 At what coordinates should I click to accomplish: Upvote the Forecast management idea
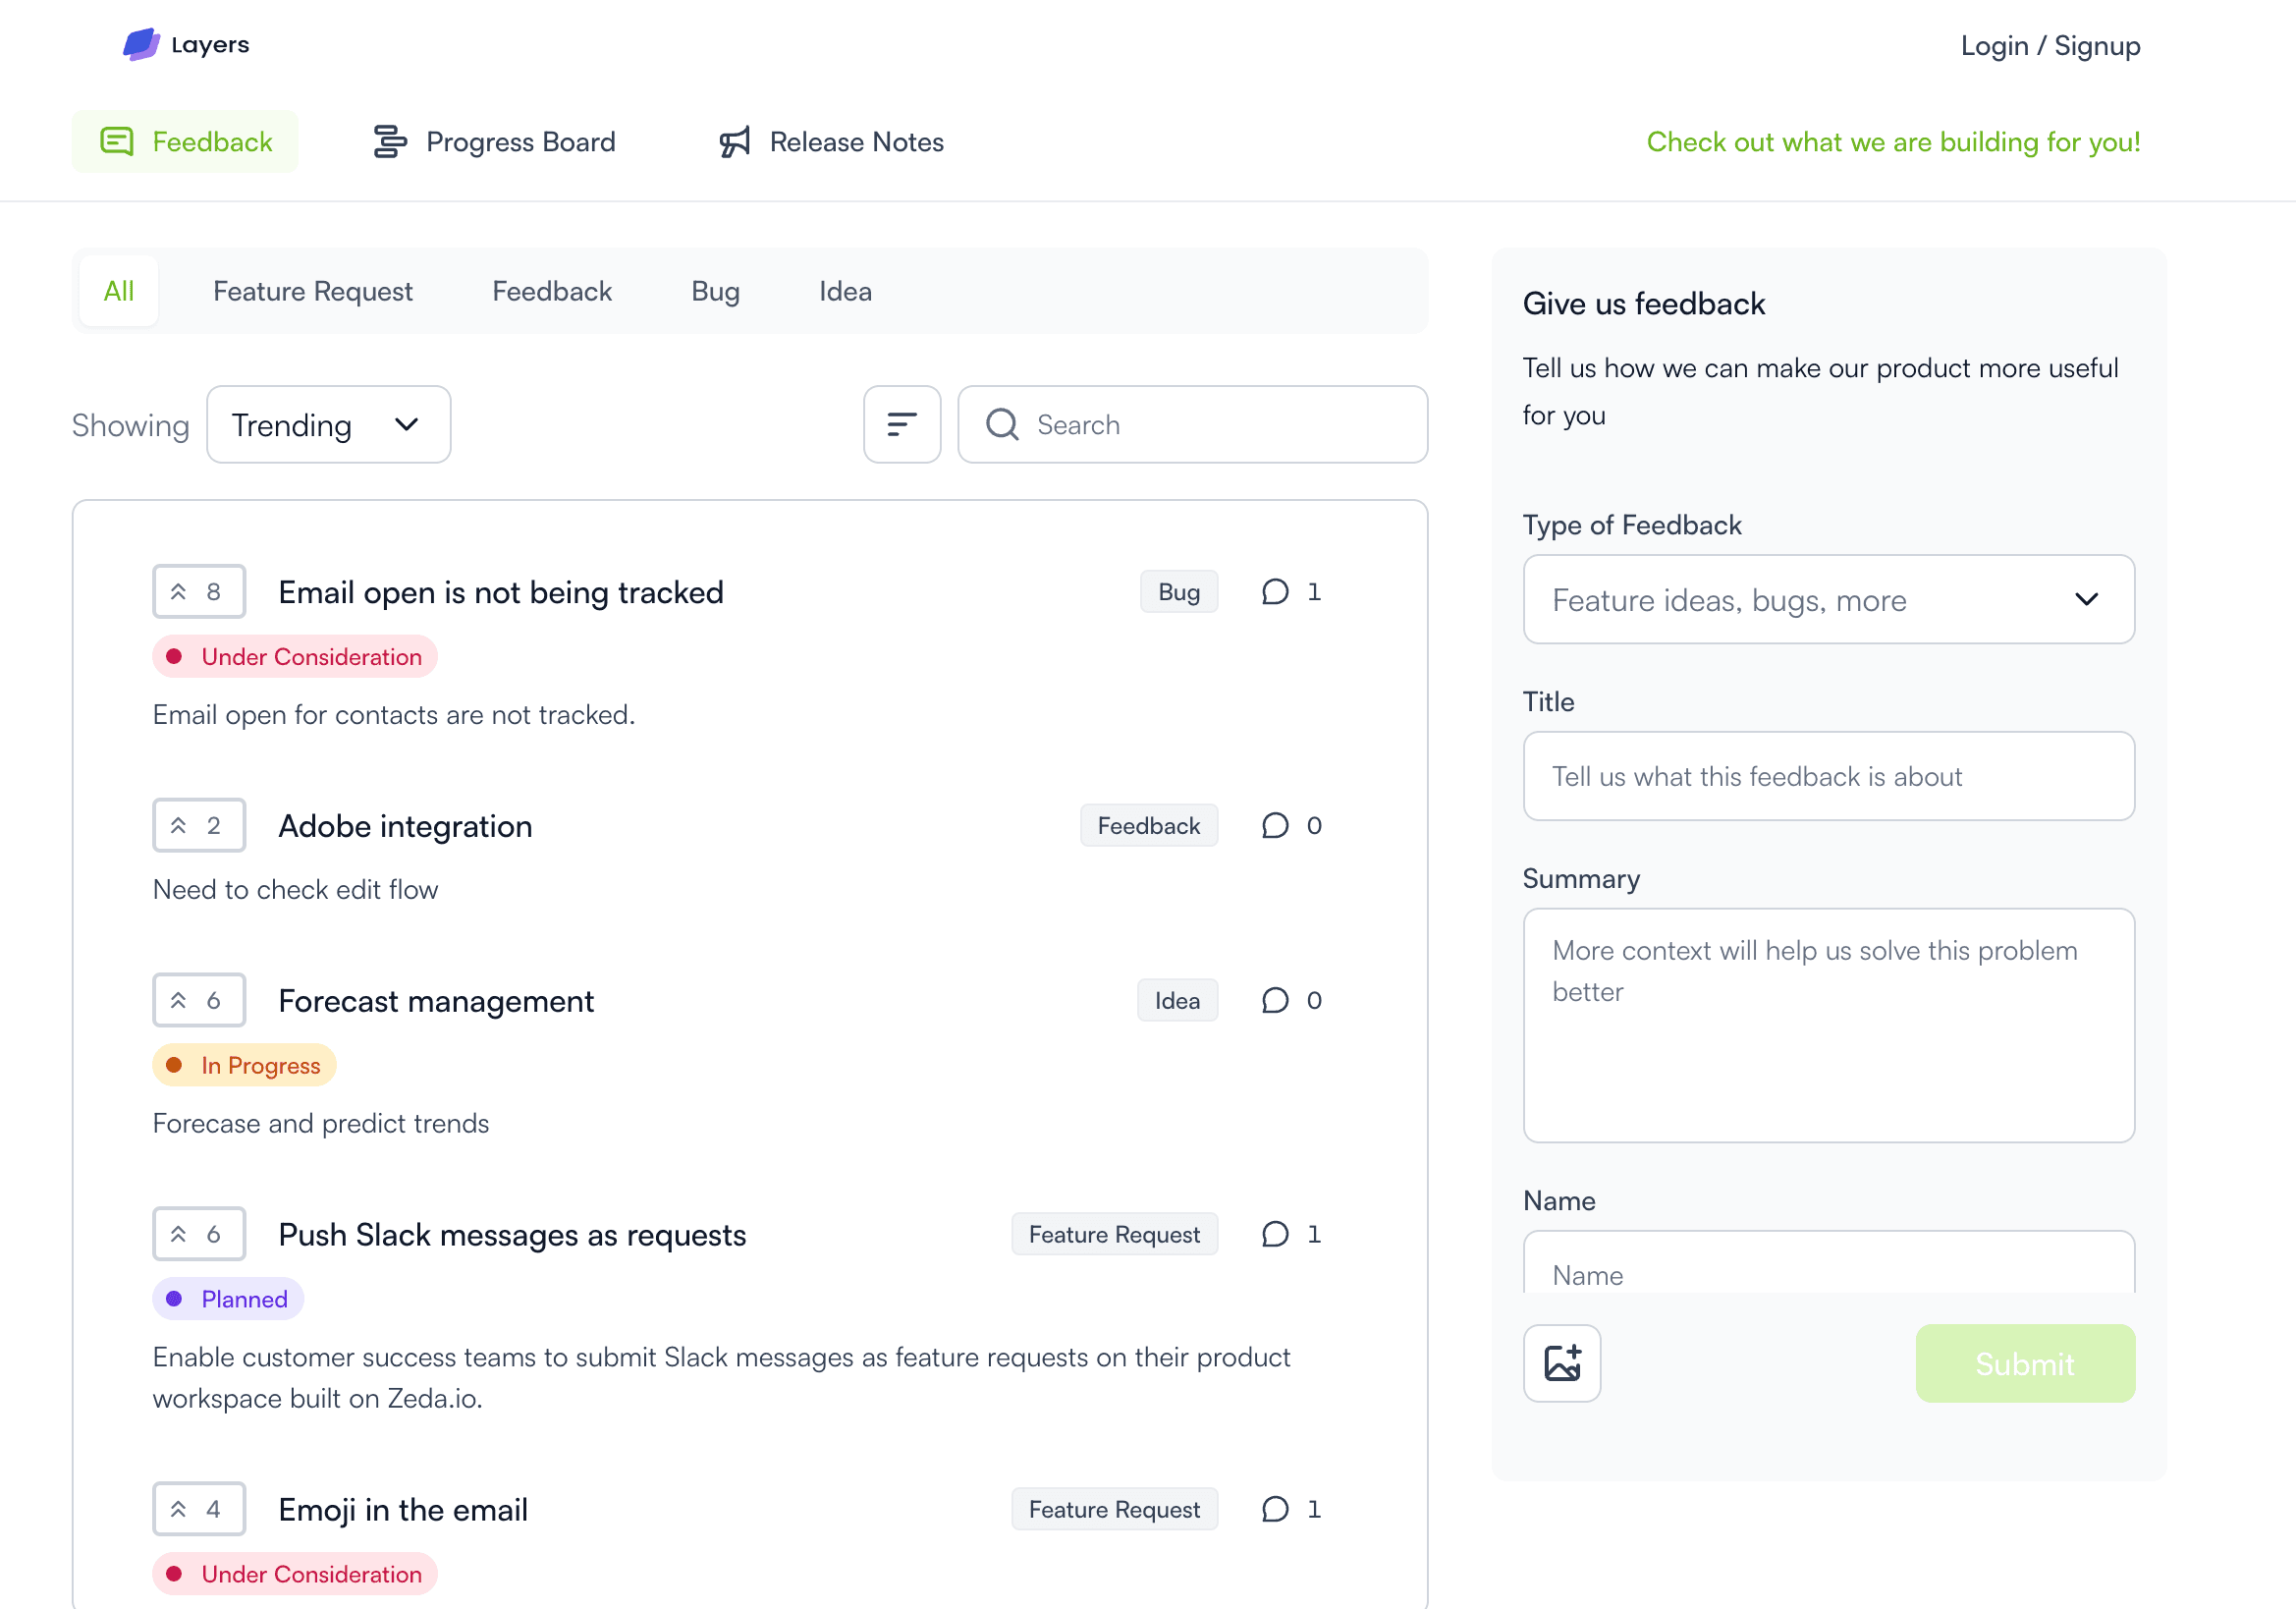[x=199, y=1000]
